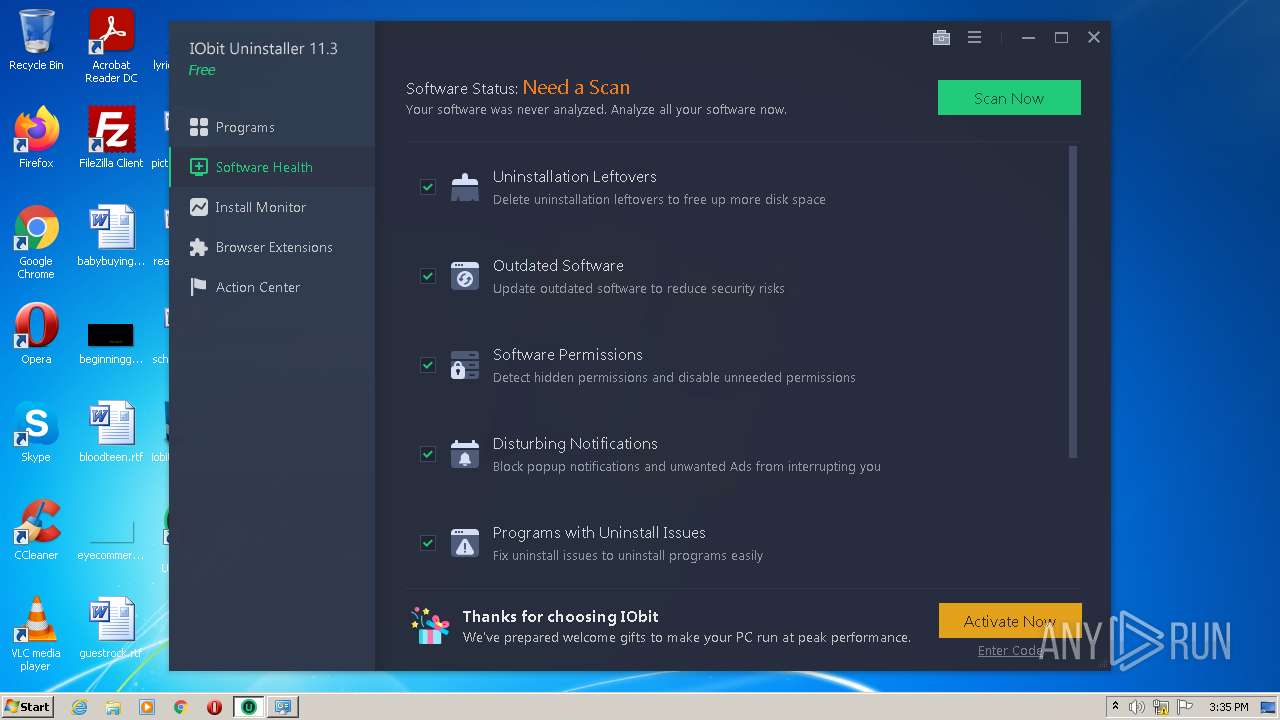Go to Browser Extensions section
This screenshot has width=1280, height=720.
click(271, 247)
